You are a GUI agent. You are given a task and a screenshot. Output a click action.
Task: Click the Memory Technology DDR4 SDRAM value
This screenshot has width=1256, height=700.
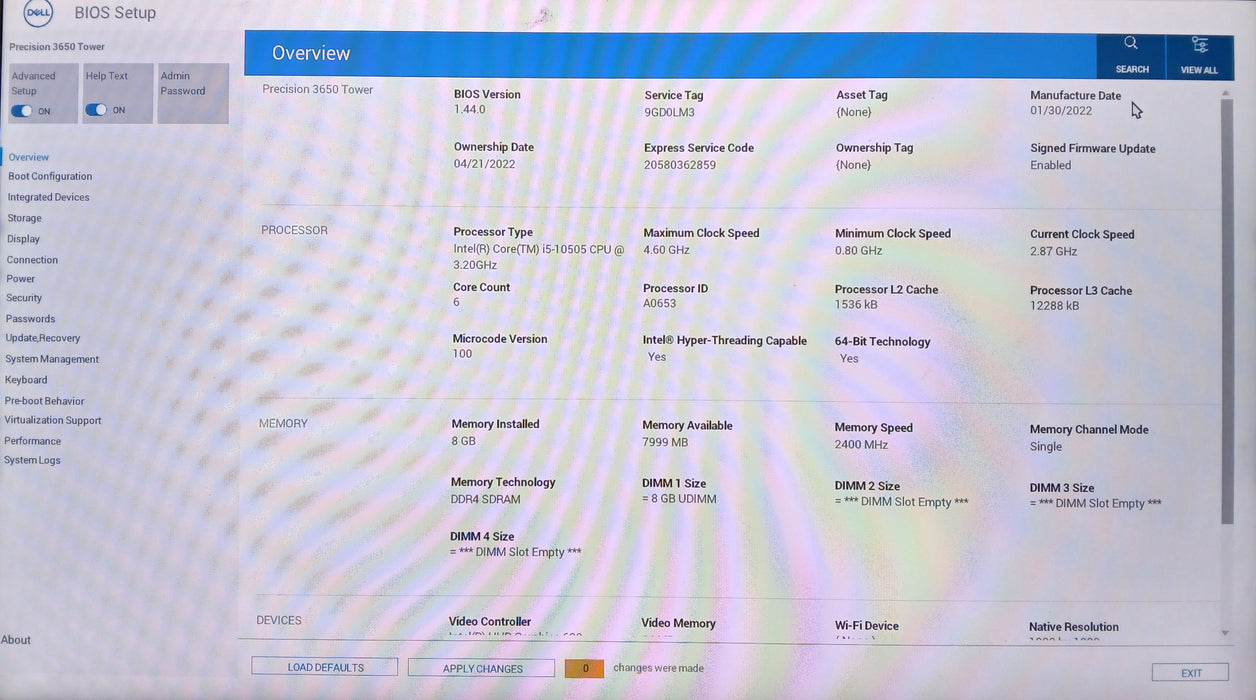pos(485,499)
